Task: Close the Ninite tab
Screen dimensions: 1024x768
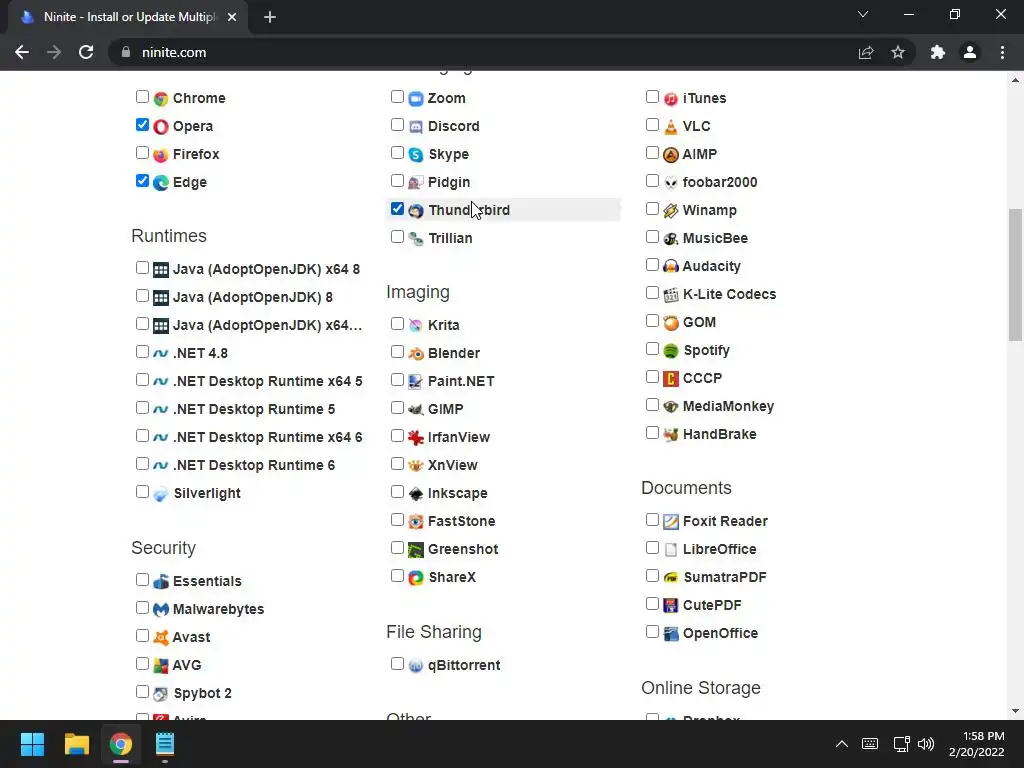Action: coord(232,17)
